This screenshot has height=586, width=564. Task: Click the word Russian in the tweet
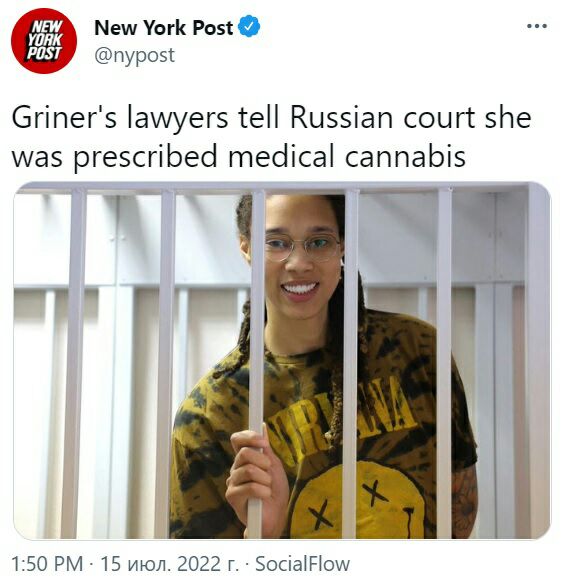pyautogui.click(x=341, y=117)
